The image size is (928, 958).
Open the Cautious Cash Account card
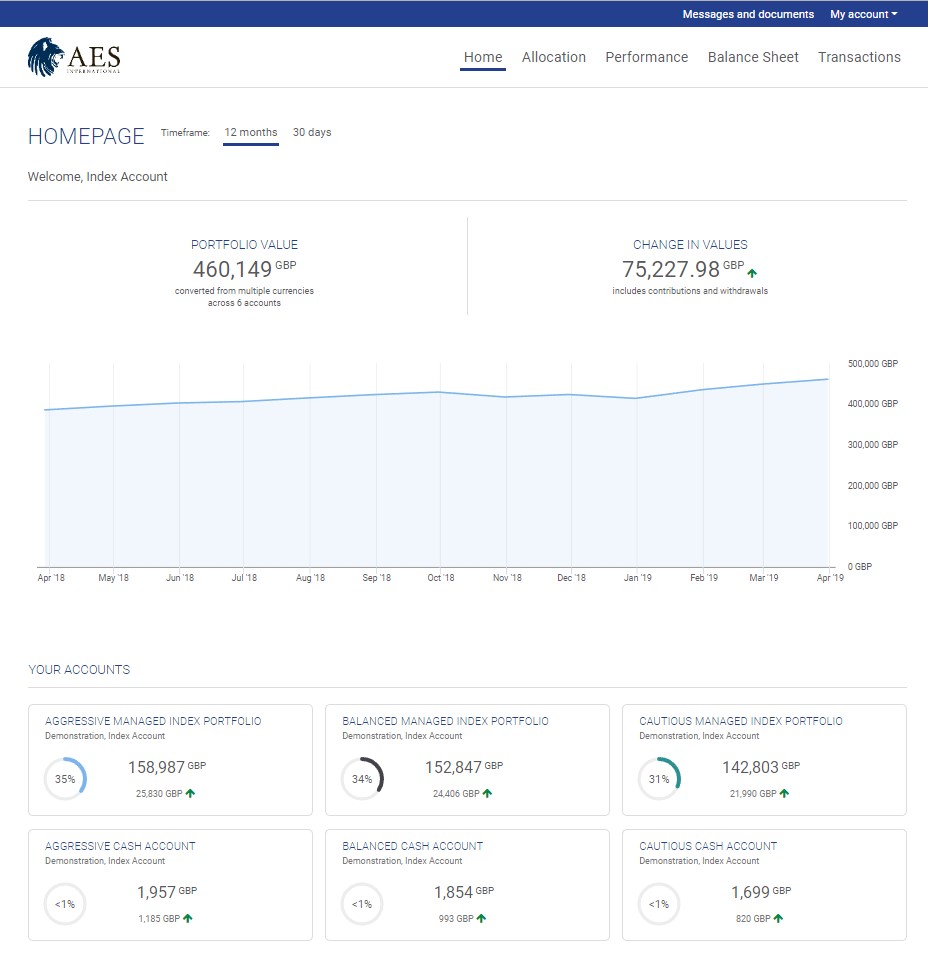[764, 885]
